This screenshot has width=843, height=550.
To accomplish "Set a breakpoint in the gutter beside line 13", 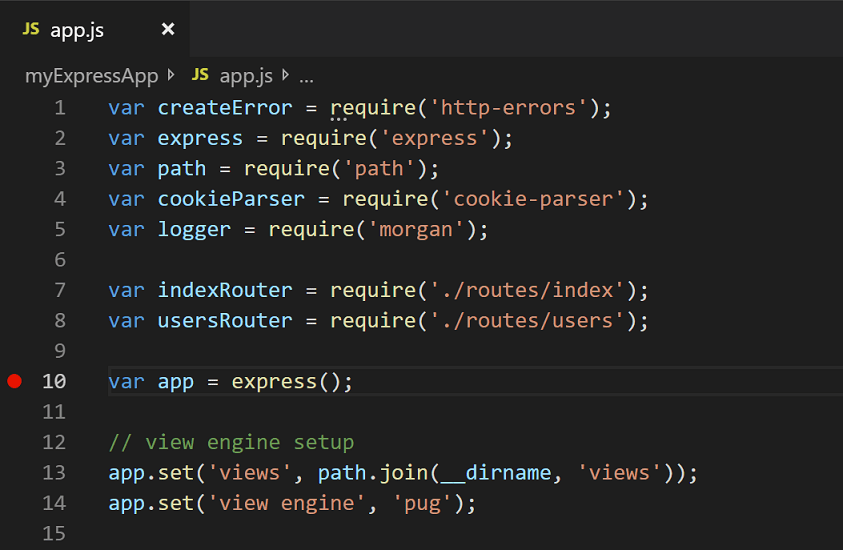I will pyautogui.click(x=14, y=473).
